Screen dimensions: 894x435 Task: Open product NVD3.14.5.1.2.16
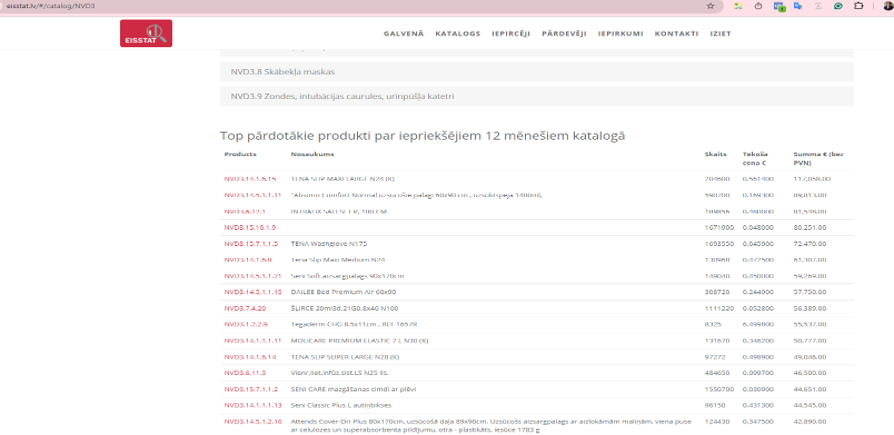[253, 422]
